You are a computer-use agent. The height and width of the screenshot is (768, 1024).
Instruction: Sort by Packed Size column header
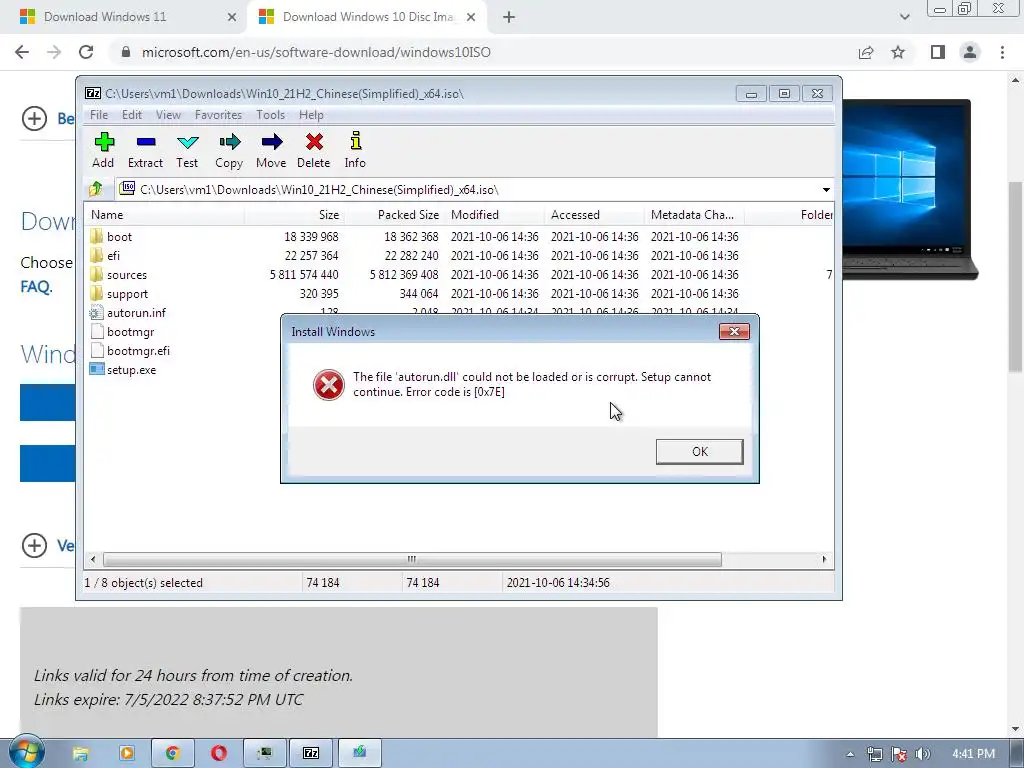[x=394, y=215]
